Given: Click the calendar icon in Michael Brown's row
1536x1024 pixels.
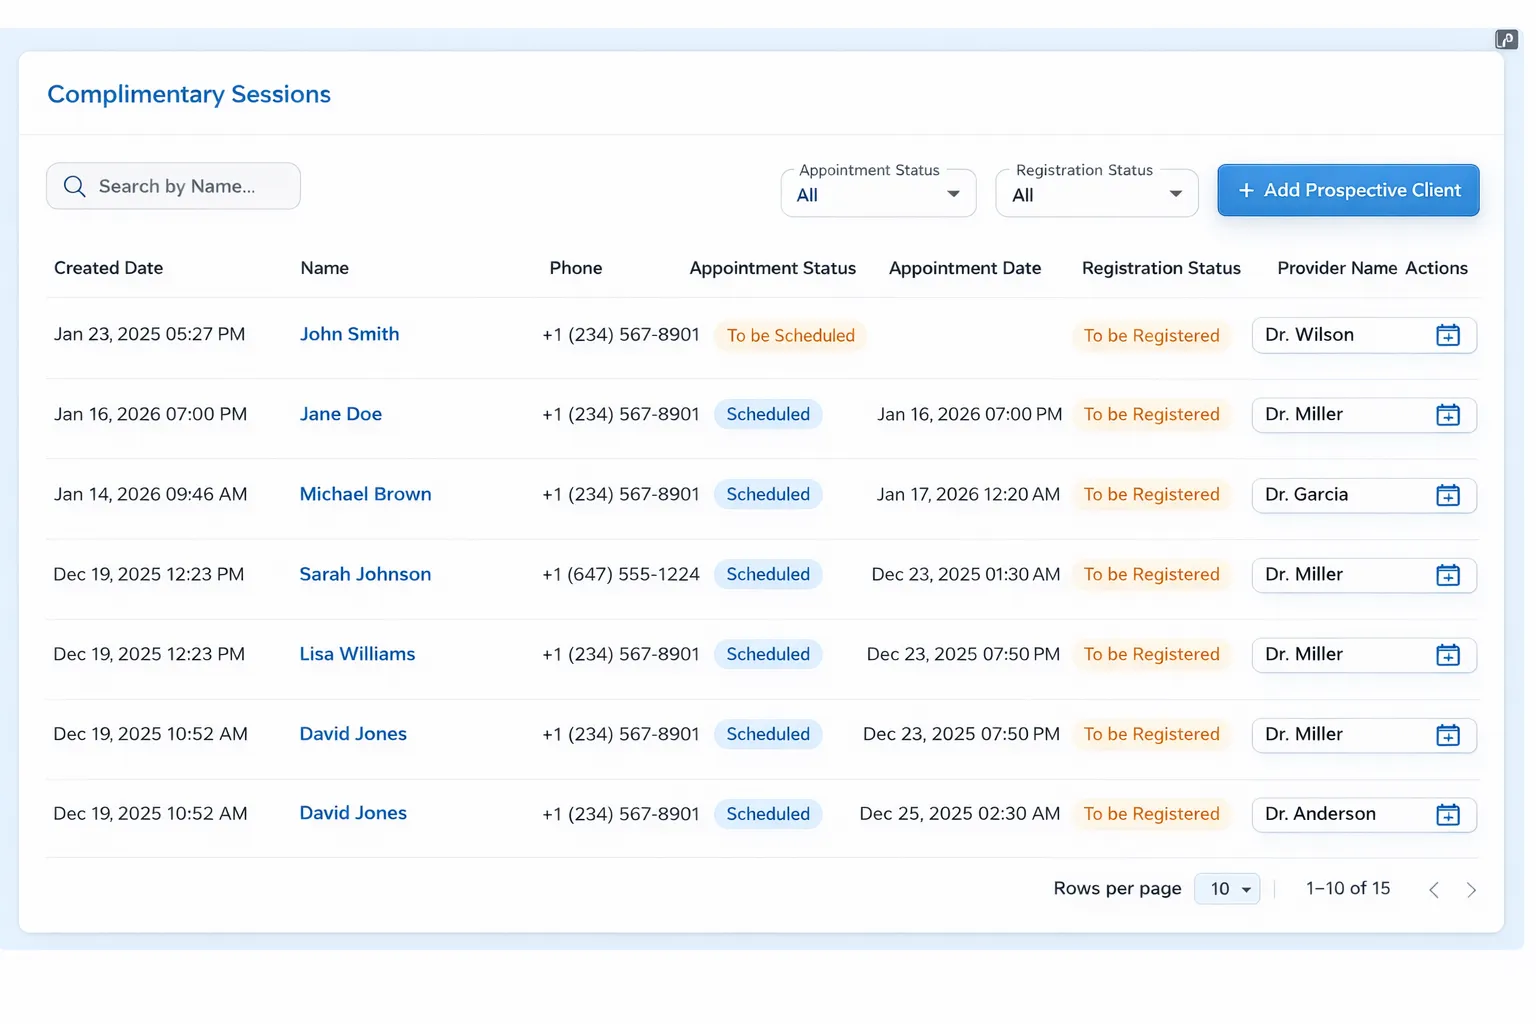Looking at the screenshot, I should point(1448,495).
